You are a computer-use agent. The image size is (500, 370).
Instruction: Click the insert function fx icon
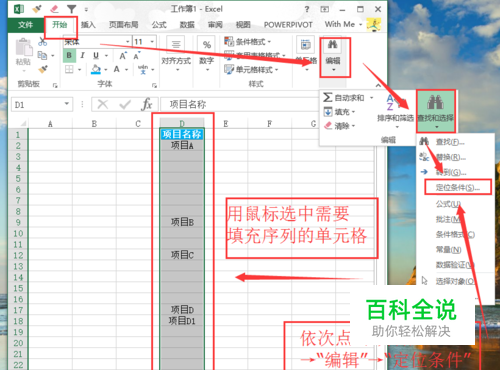point(147,105)
